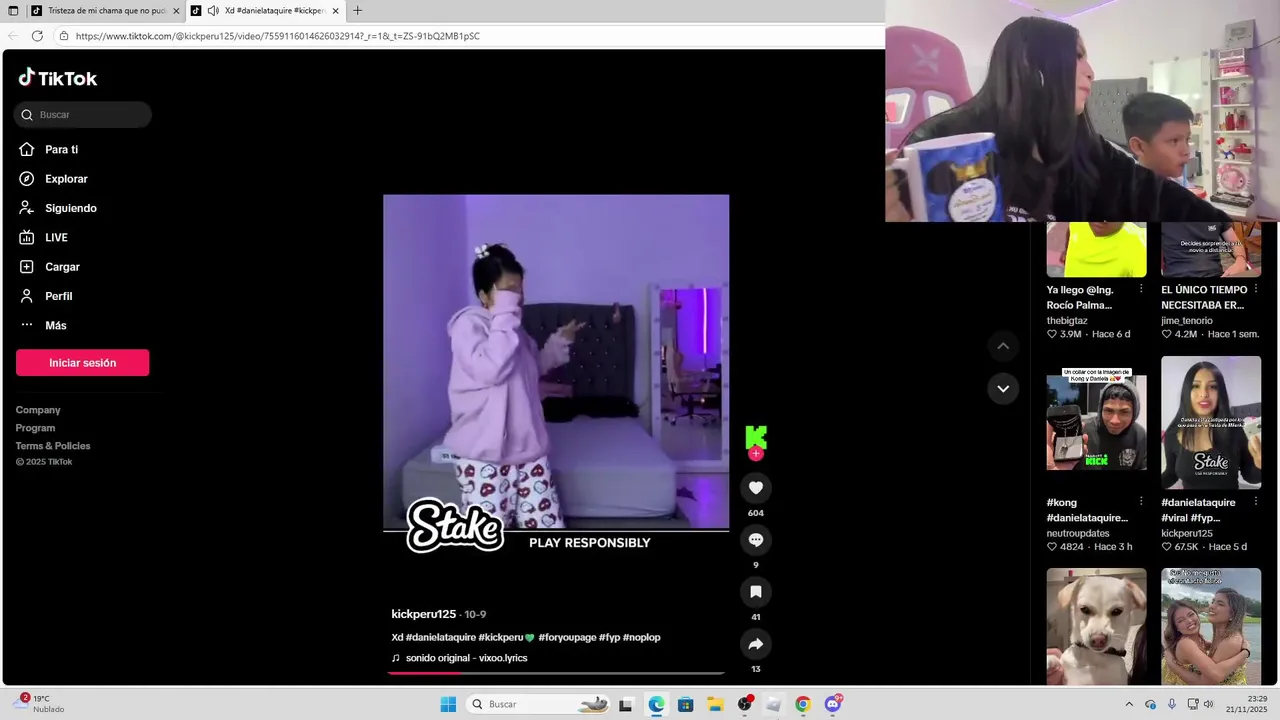Go to the next video with down chevron
The height and width of the screenshot is (720, 1280).
pyautogui.click(x=1003, y=388)
